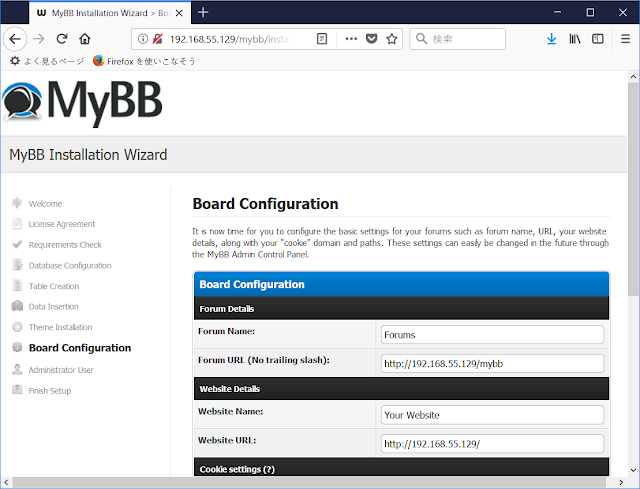The width and height of the screenshot is (640, 489).
Task: Open page actions three-dot menu
Action: click(x=351, y=39)
